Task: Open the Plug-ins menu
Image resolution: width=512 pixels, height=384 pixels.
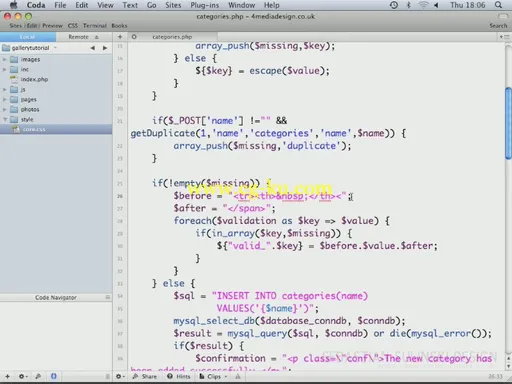Action: 205,5
